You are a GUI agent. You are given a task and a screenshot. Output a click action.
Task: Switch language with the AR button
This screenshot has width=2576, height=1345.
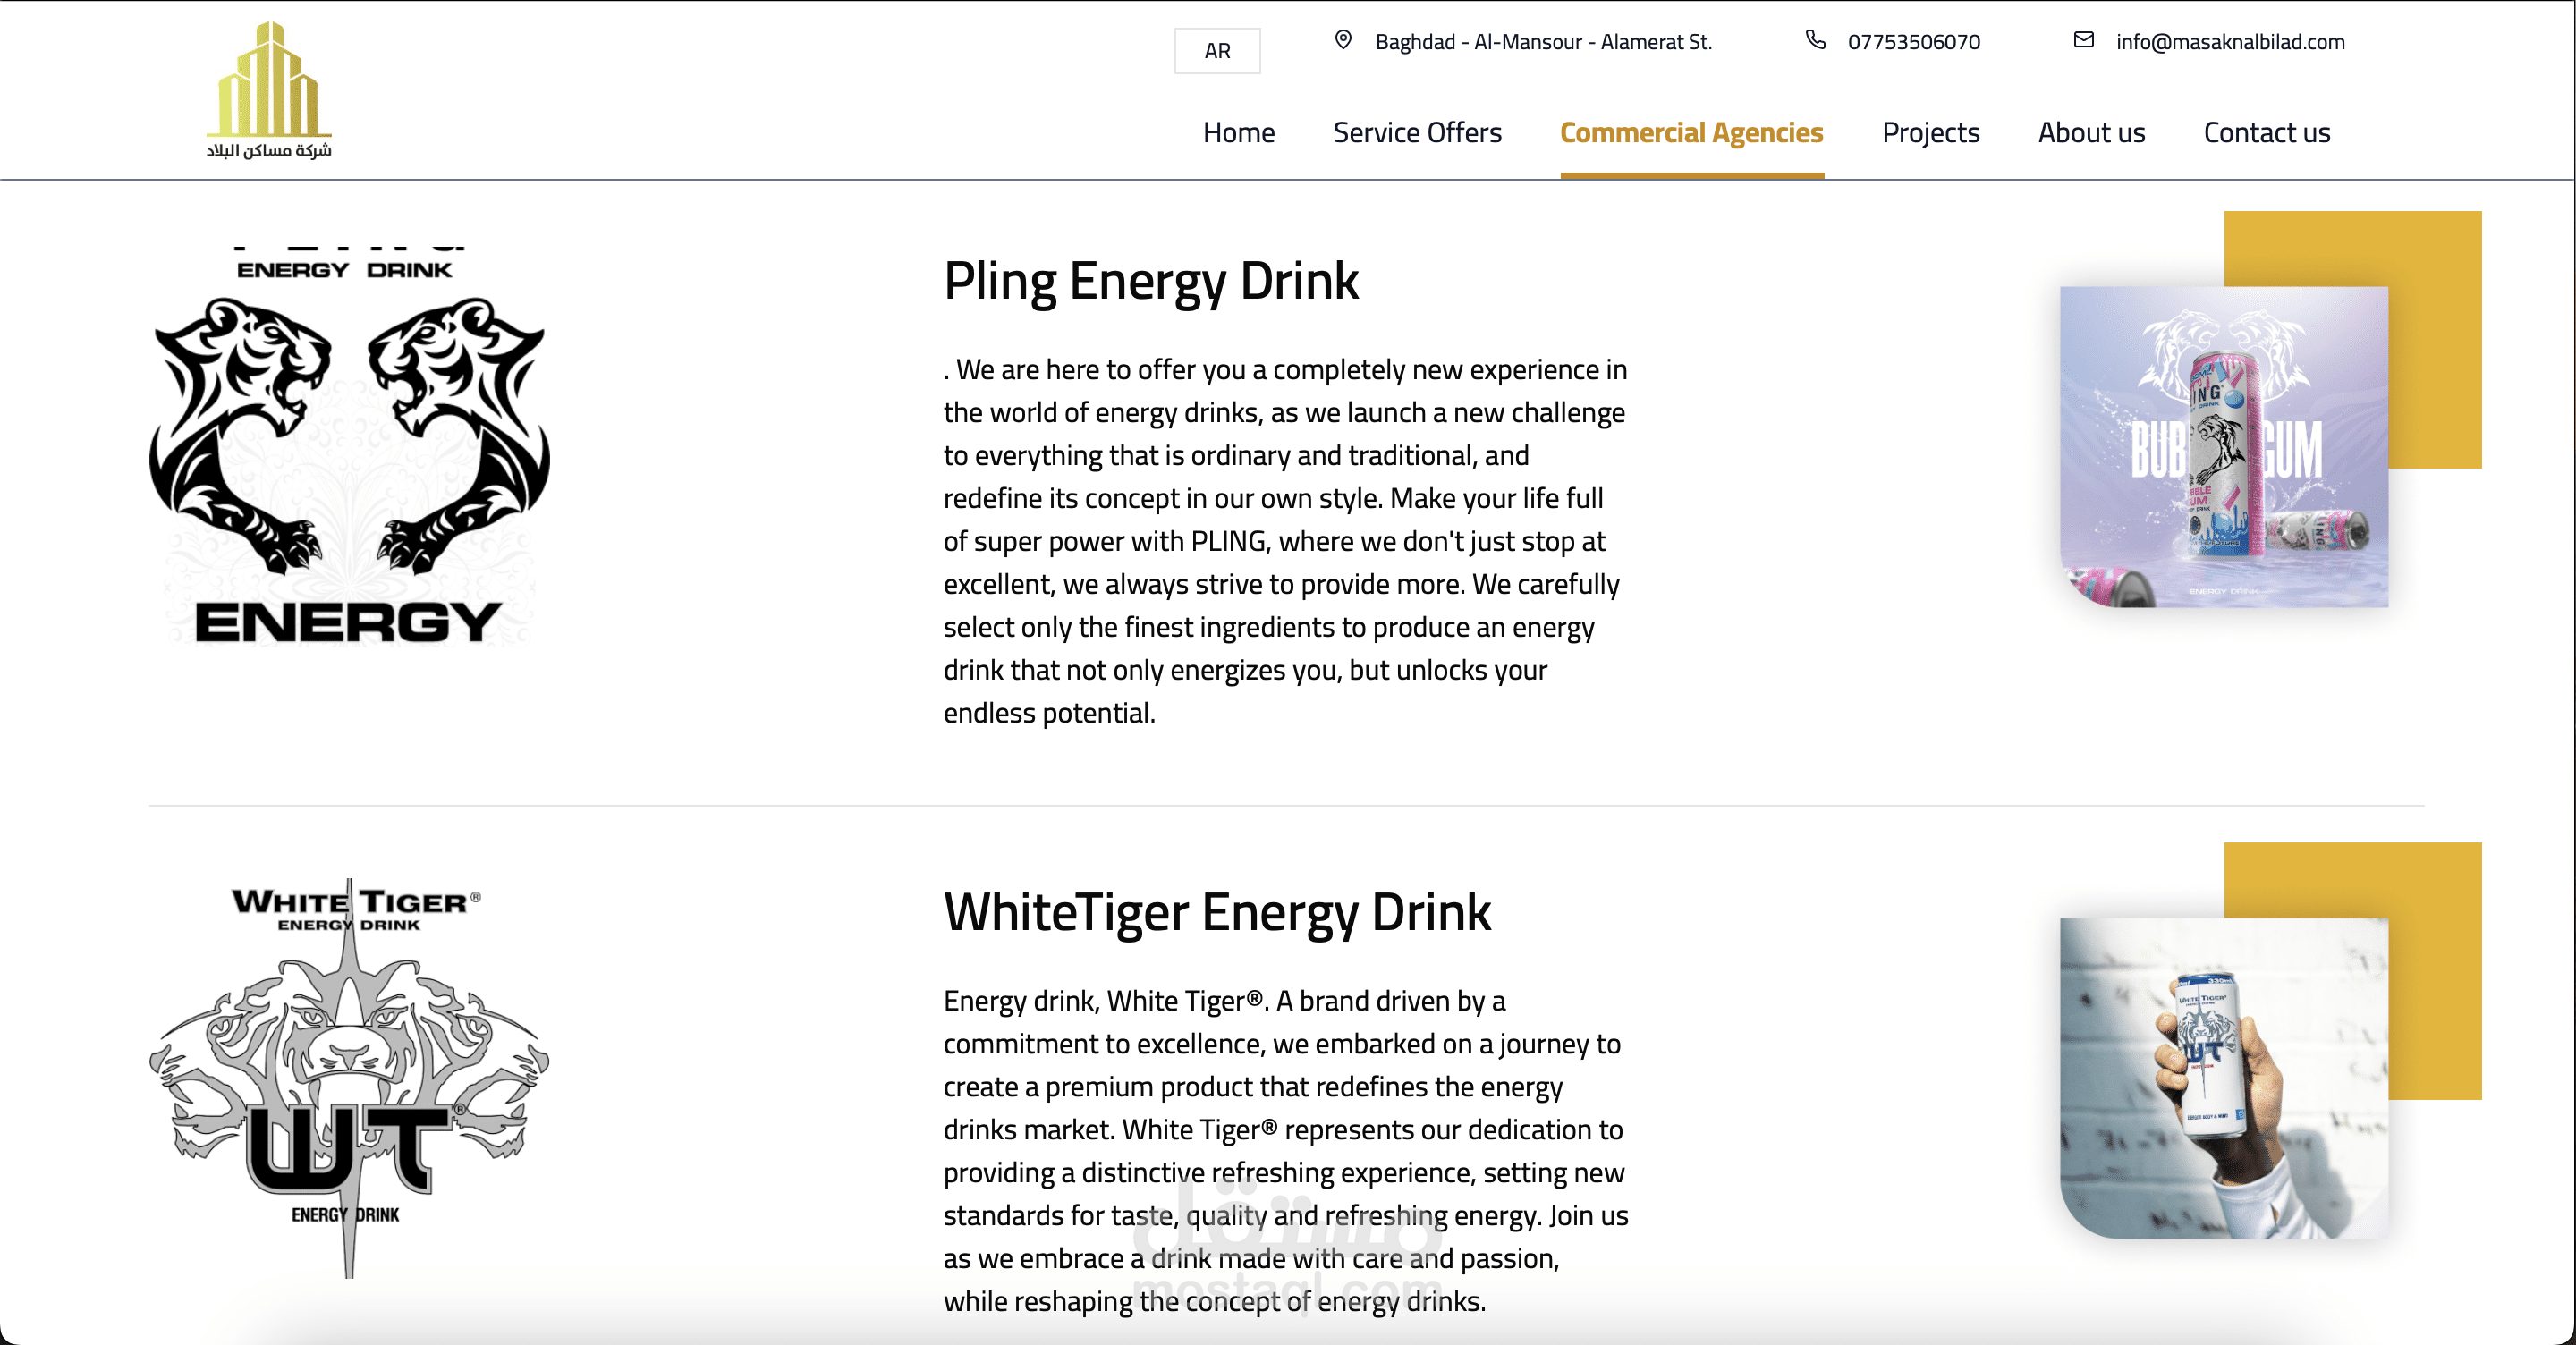[x=1217, y=51]
